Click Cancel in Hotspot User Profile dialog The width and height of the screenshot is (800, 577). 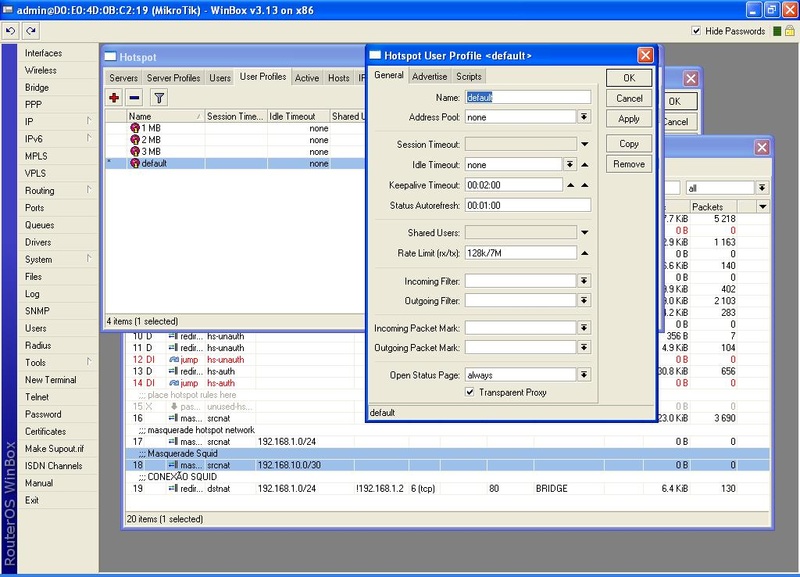click(629, 98)
